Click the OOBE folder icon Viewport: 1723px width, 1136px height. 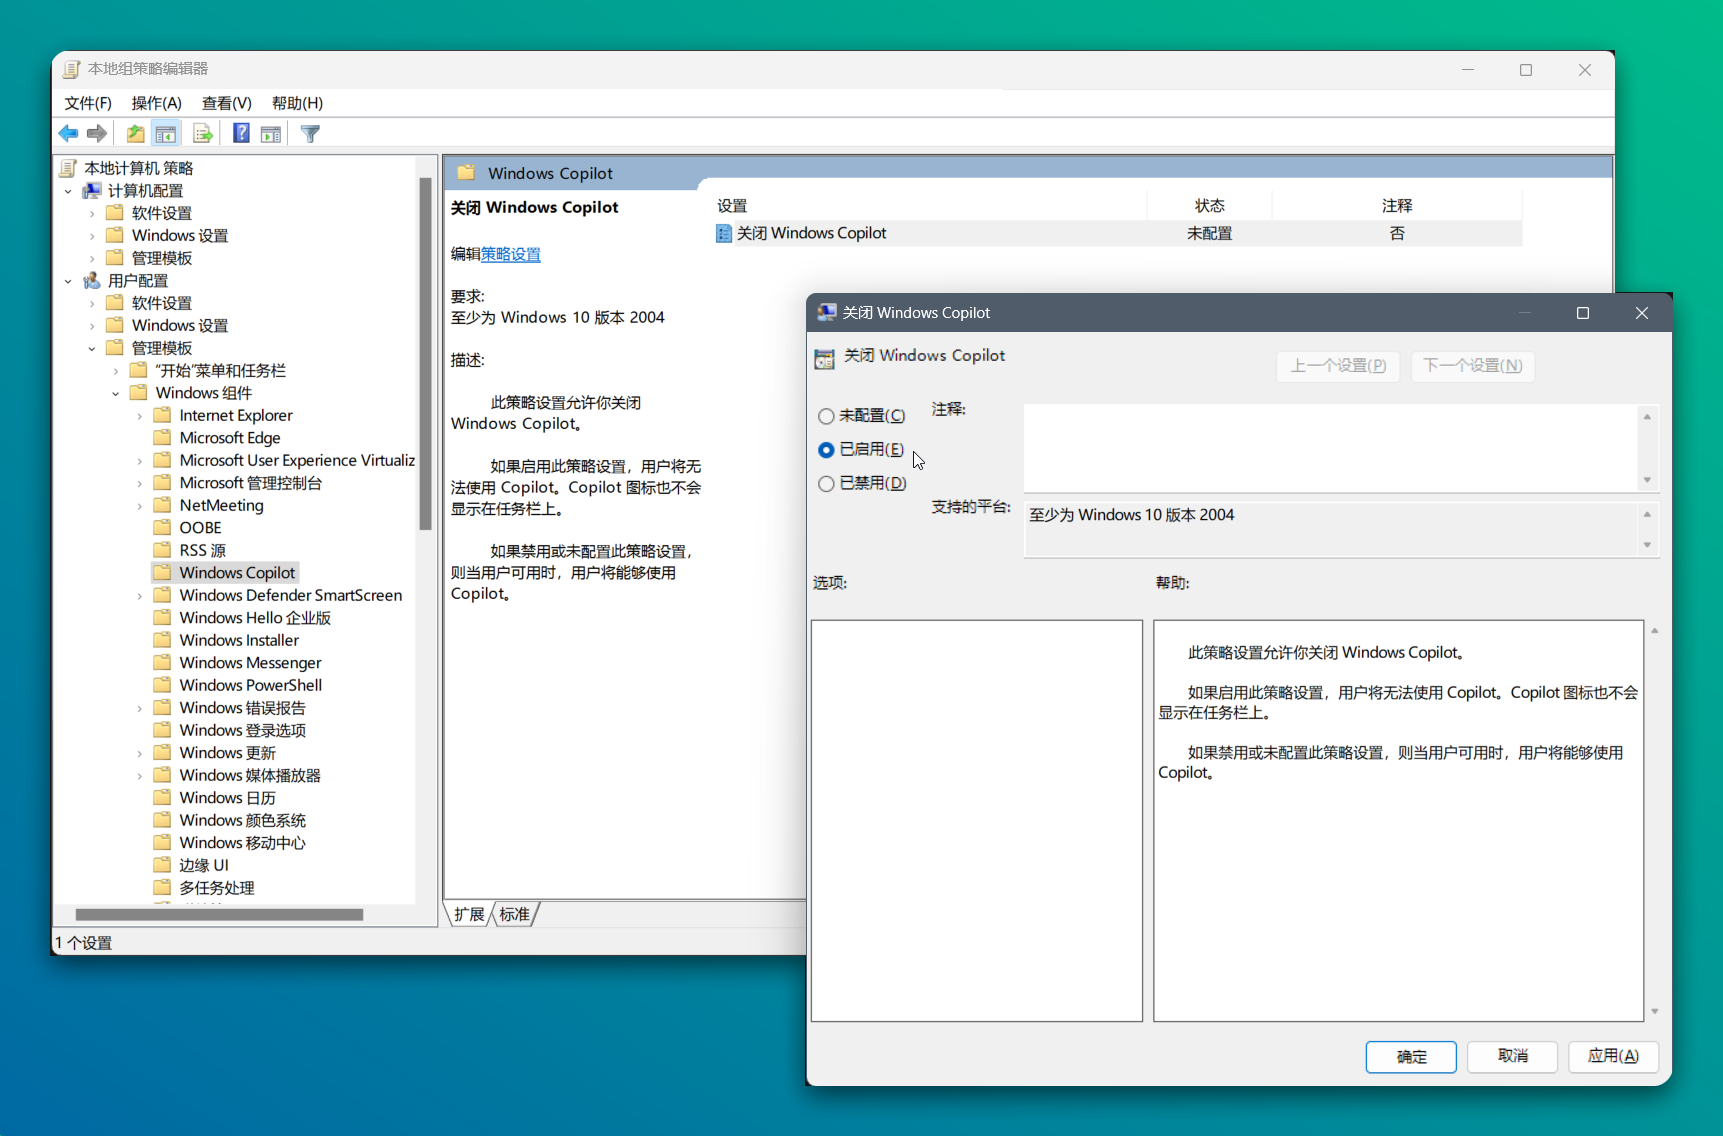162,527
